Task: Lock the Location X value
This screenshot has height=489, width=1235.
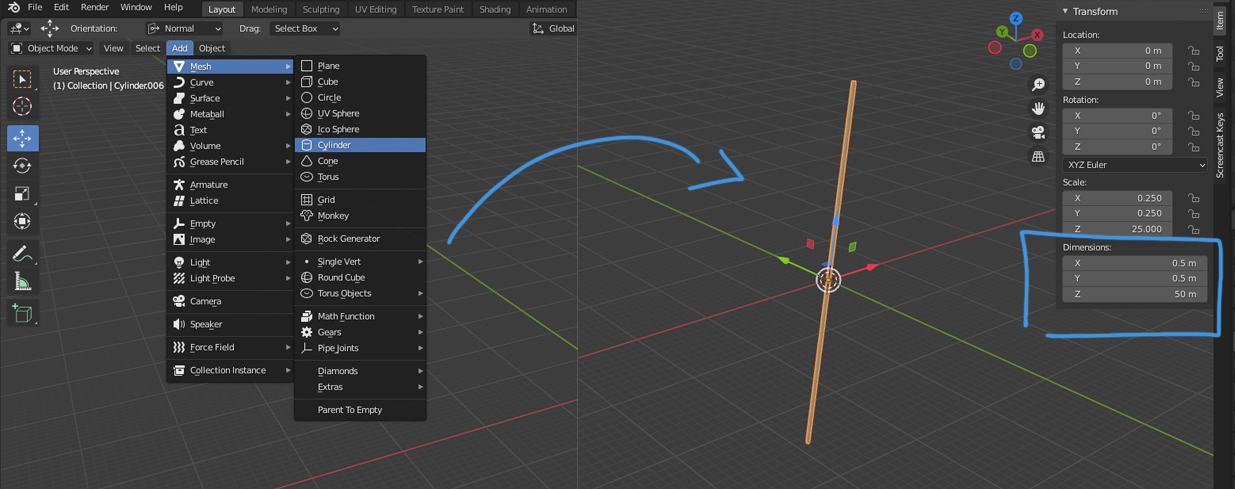Action: (x=1193, y=51)
